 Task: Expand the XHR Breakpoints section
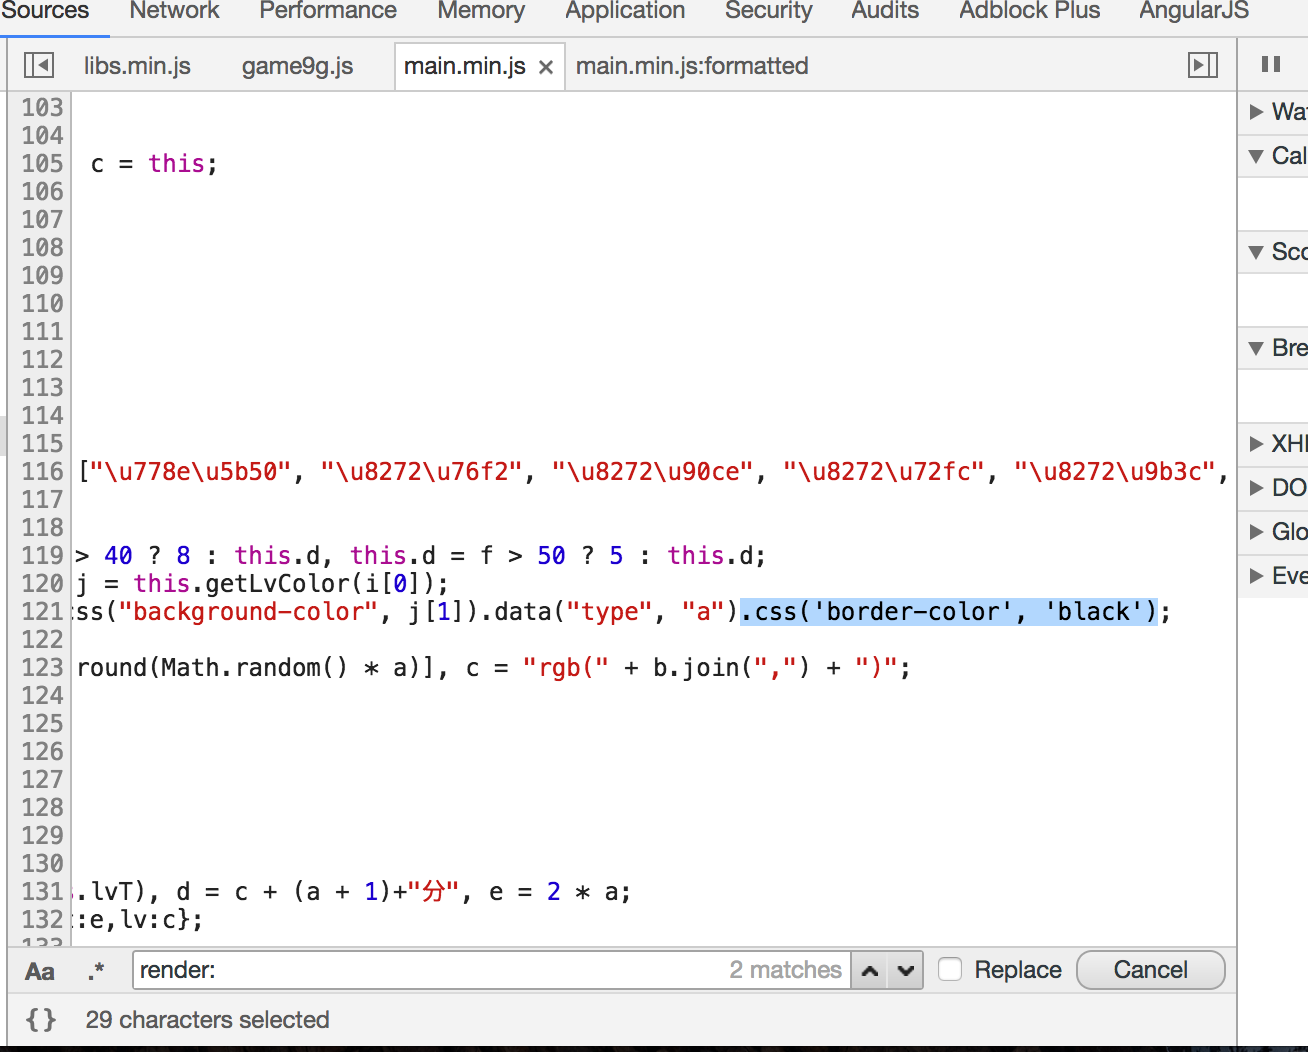[x=1257, y=444]
